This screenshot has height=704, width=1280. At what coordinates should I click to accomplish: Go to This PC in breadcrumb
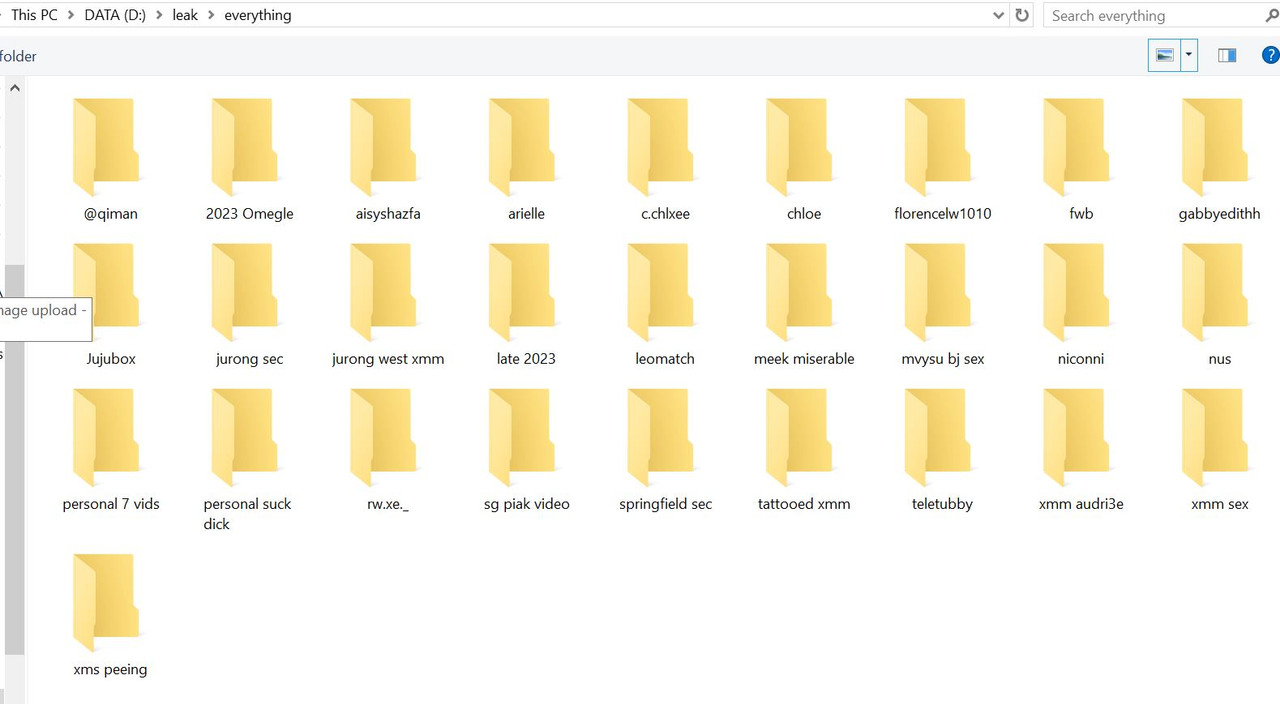click(34, 15)
